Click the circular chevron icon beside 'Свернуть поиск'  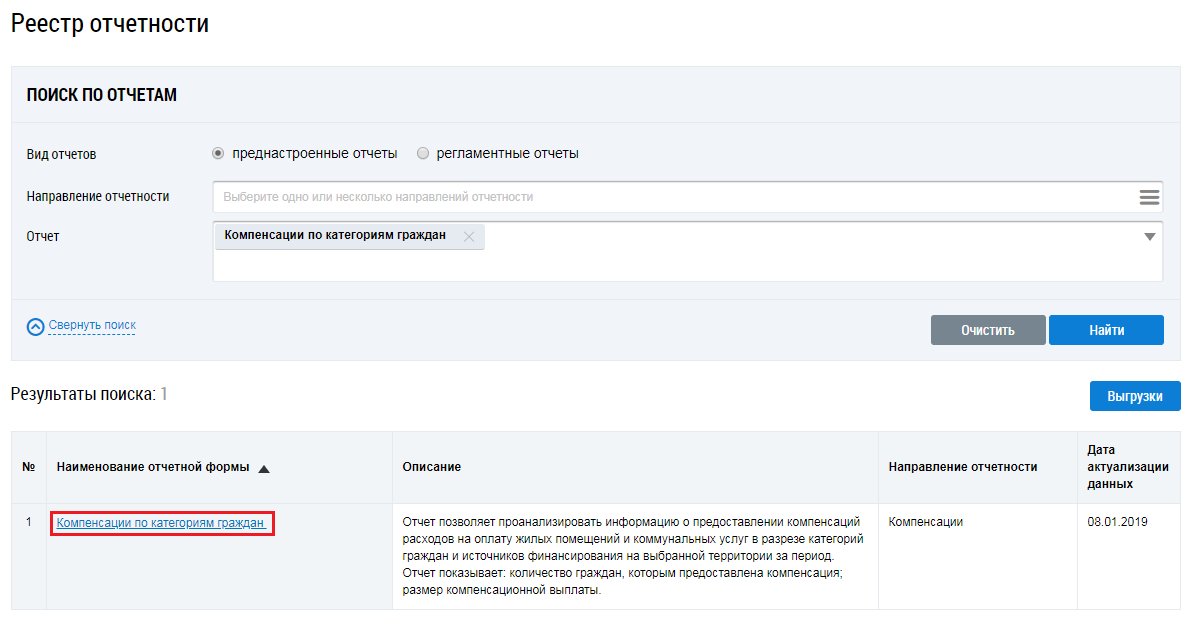point(36,326)
